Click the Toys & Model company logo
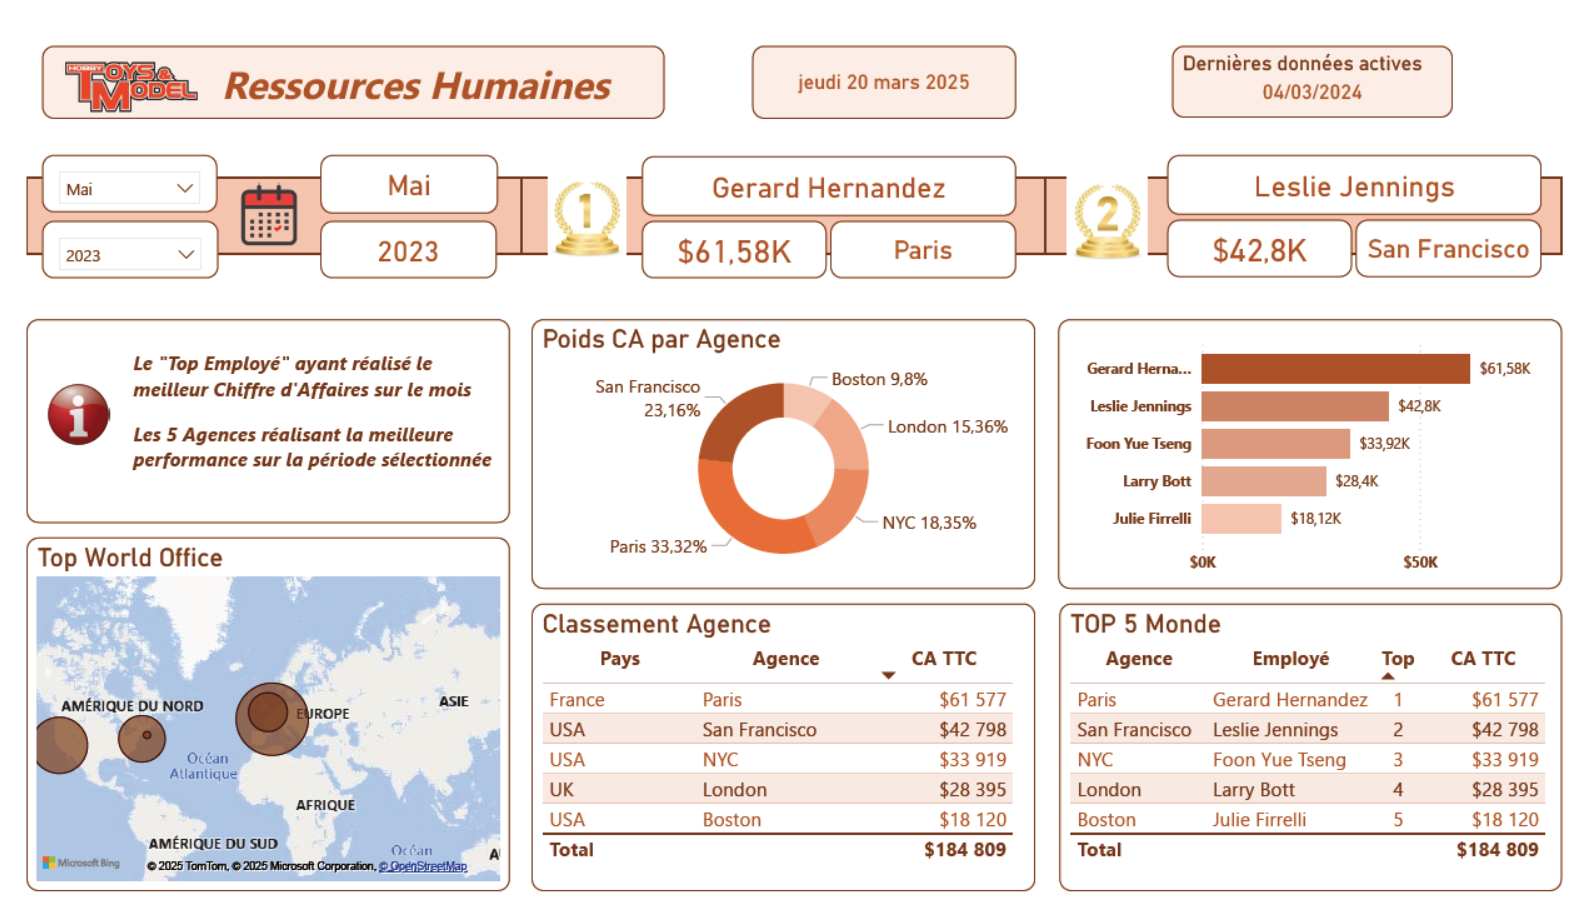The width and height of the screenshot is (1589, 919). click(130, 86)
